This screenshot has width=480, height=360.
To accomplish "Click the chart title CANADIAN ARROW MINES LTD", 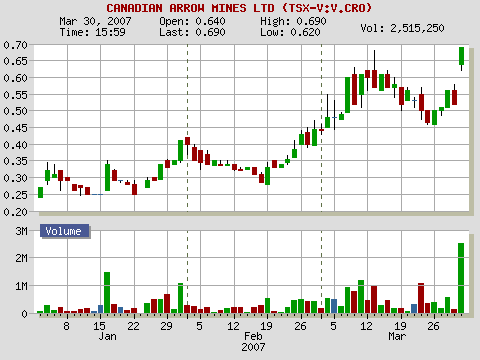I will (190, 8).
